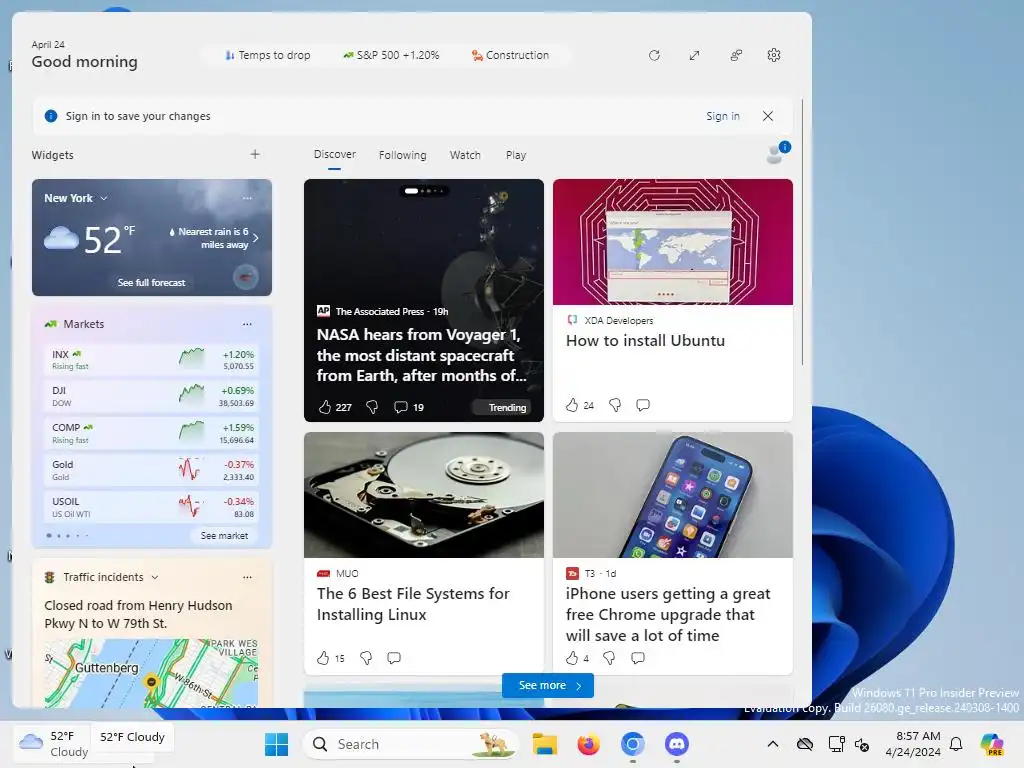Open S&P 500 +1.20% chip
Image resolution: width=1024 pixels, height=768 pixels.
[391, 56]
